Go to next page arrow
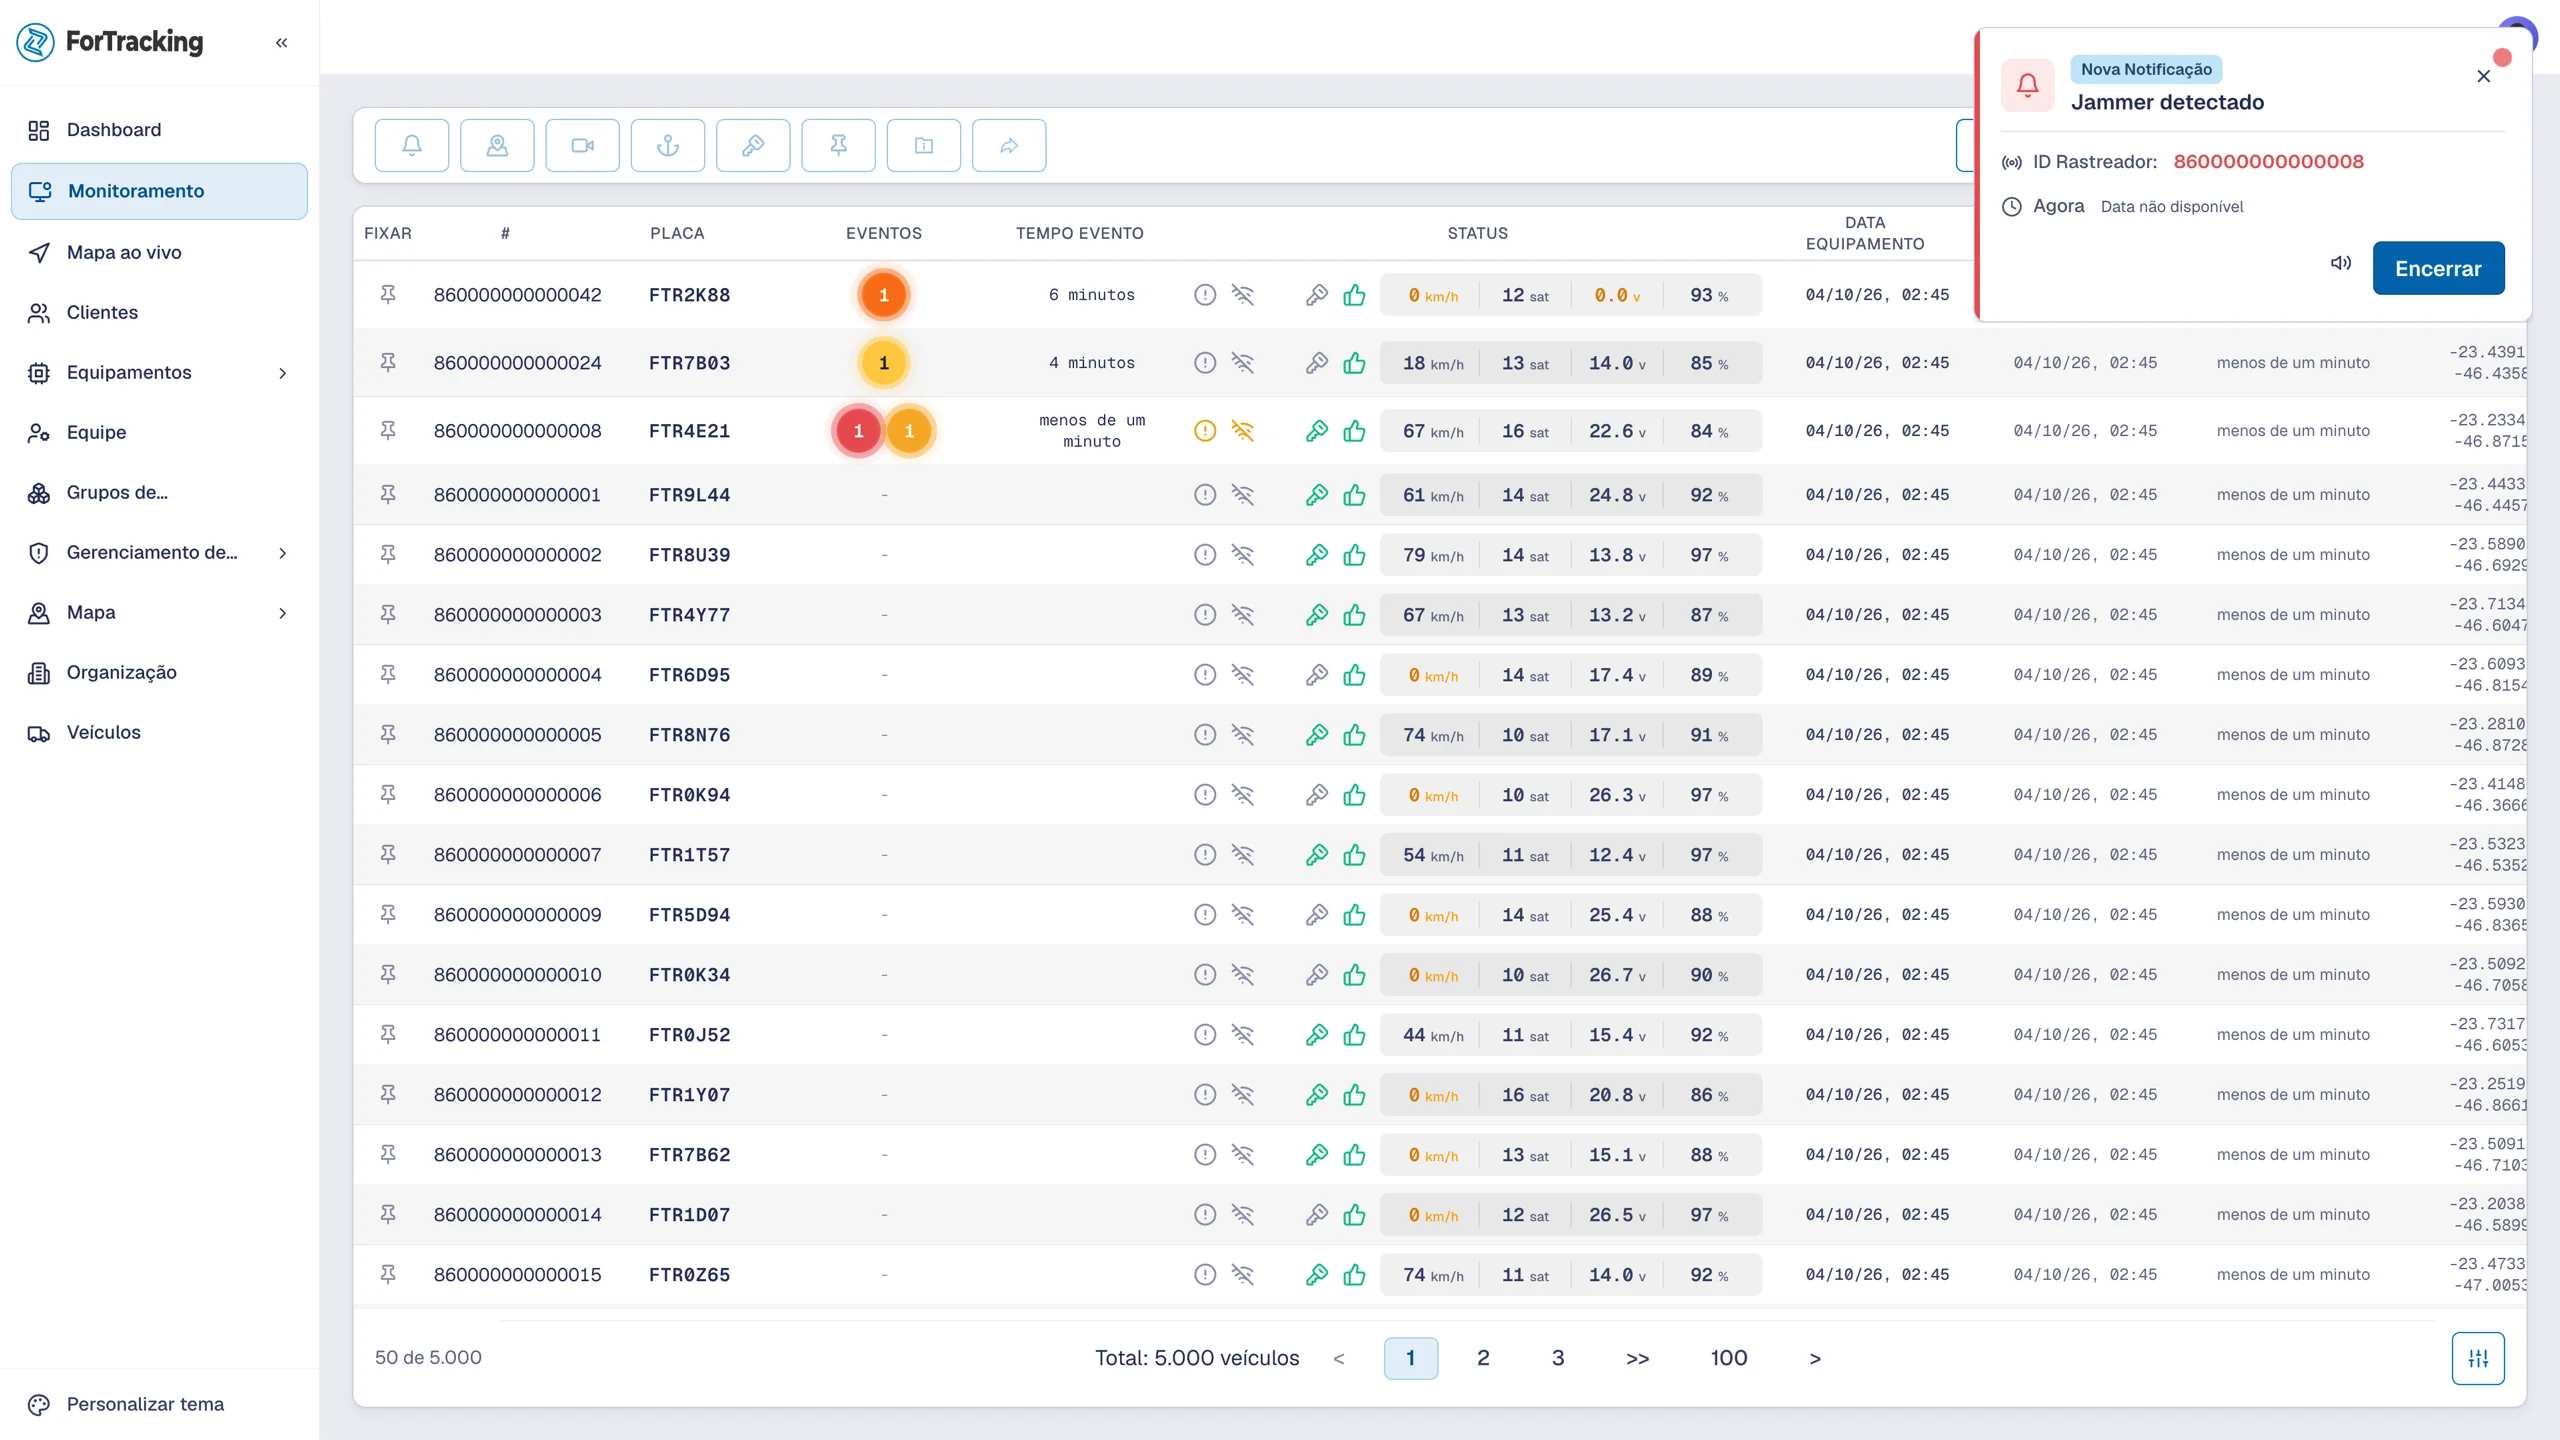Viewport: 2560px width, 1440px height. (1815, 1358)
